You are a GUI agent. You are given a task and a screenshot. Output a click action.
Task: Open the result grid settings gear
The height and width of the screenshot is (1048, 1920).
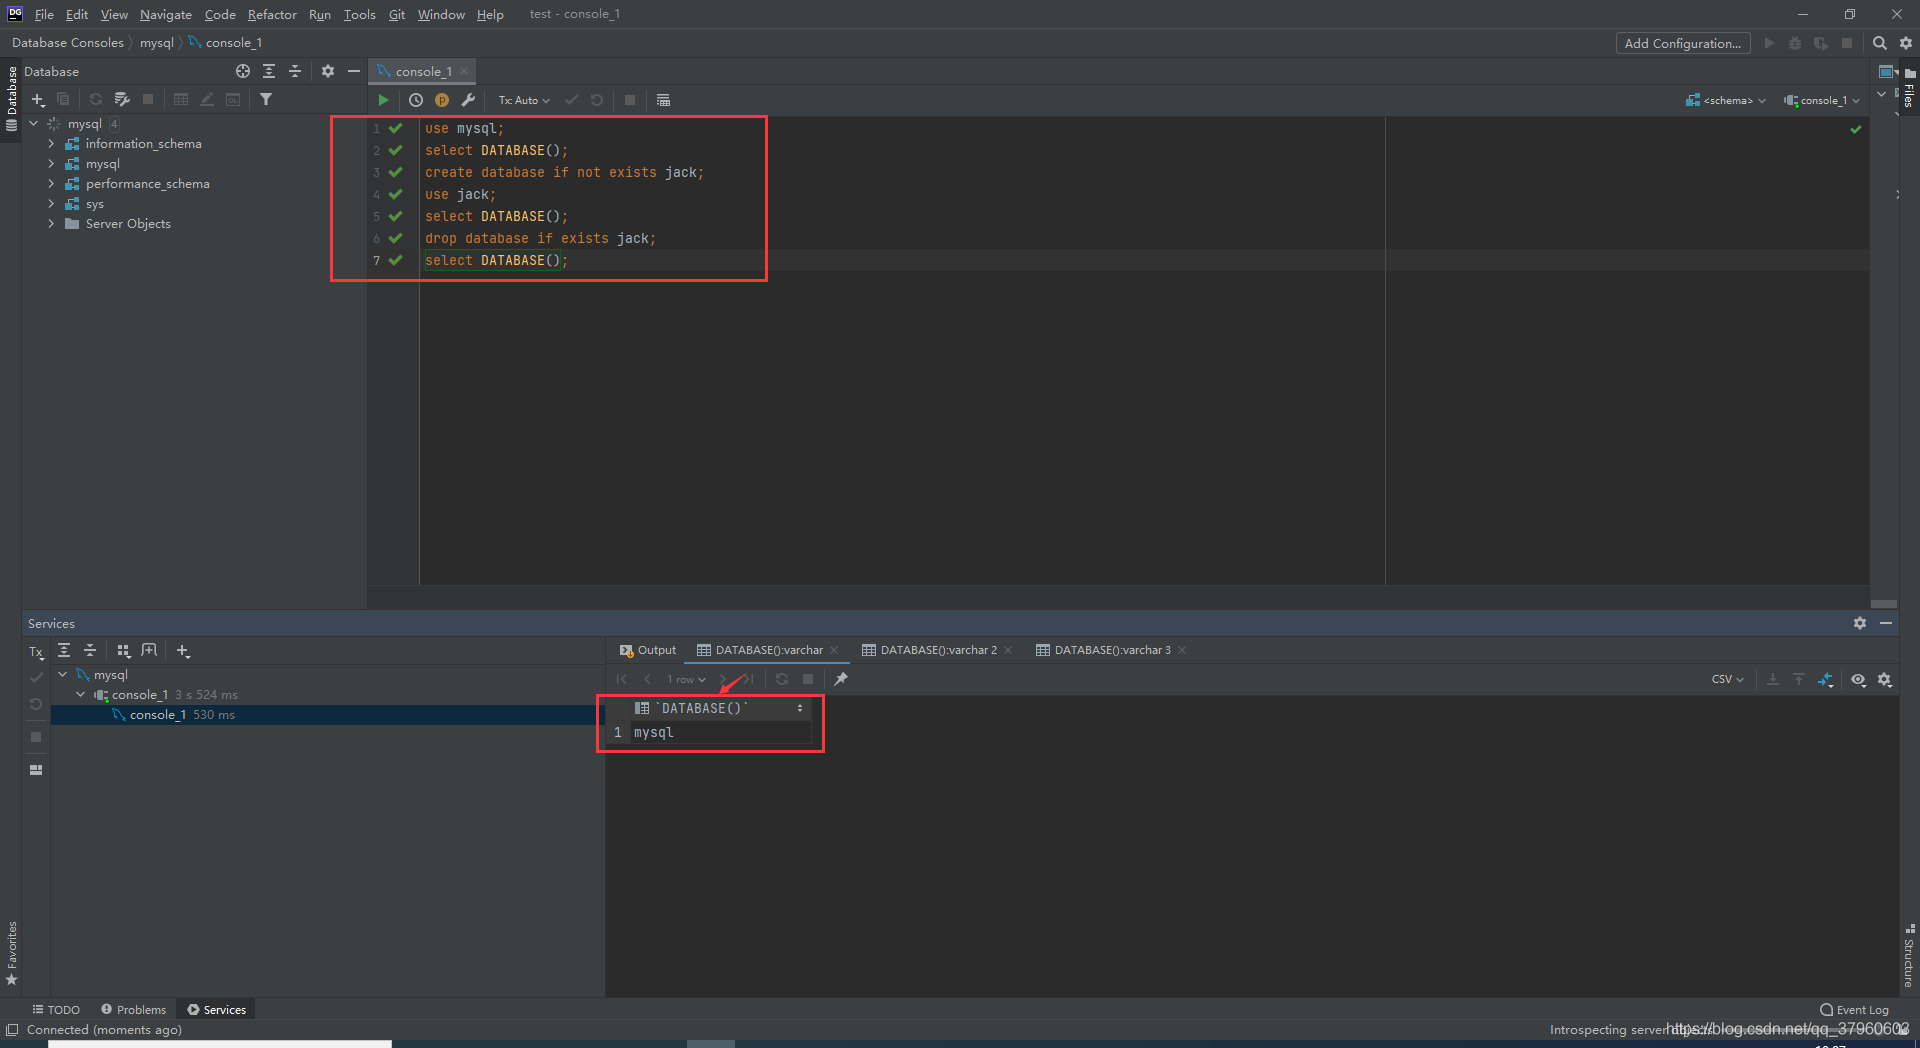click(1885, 679)
